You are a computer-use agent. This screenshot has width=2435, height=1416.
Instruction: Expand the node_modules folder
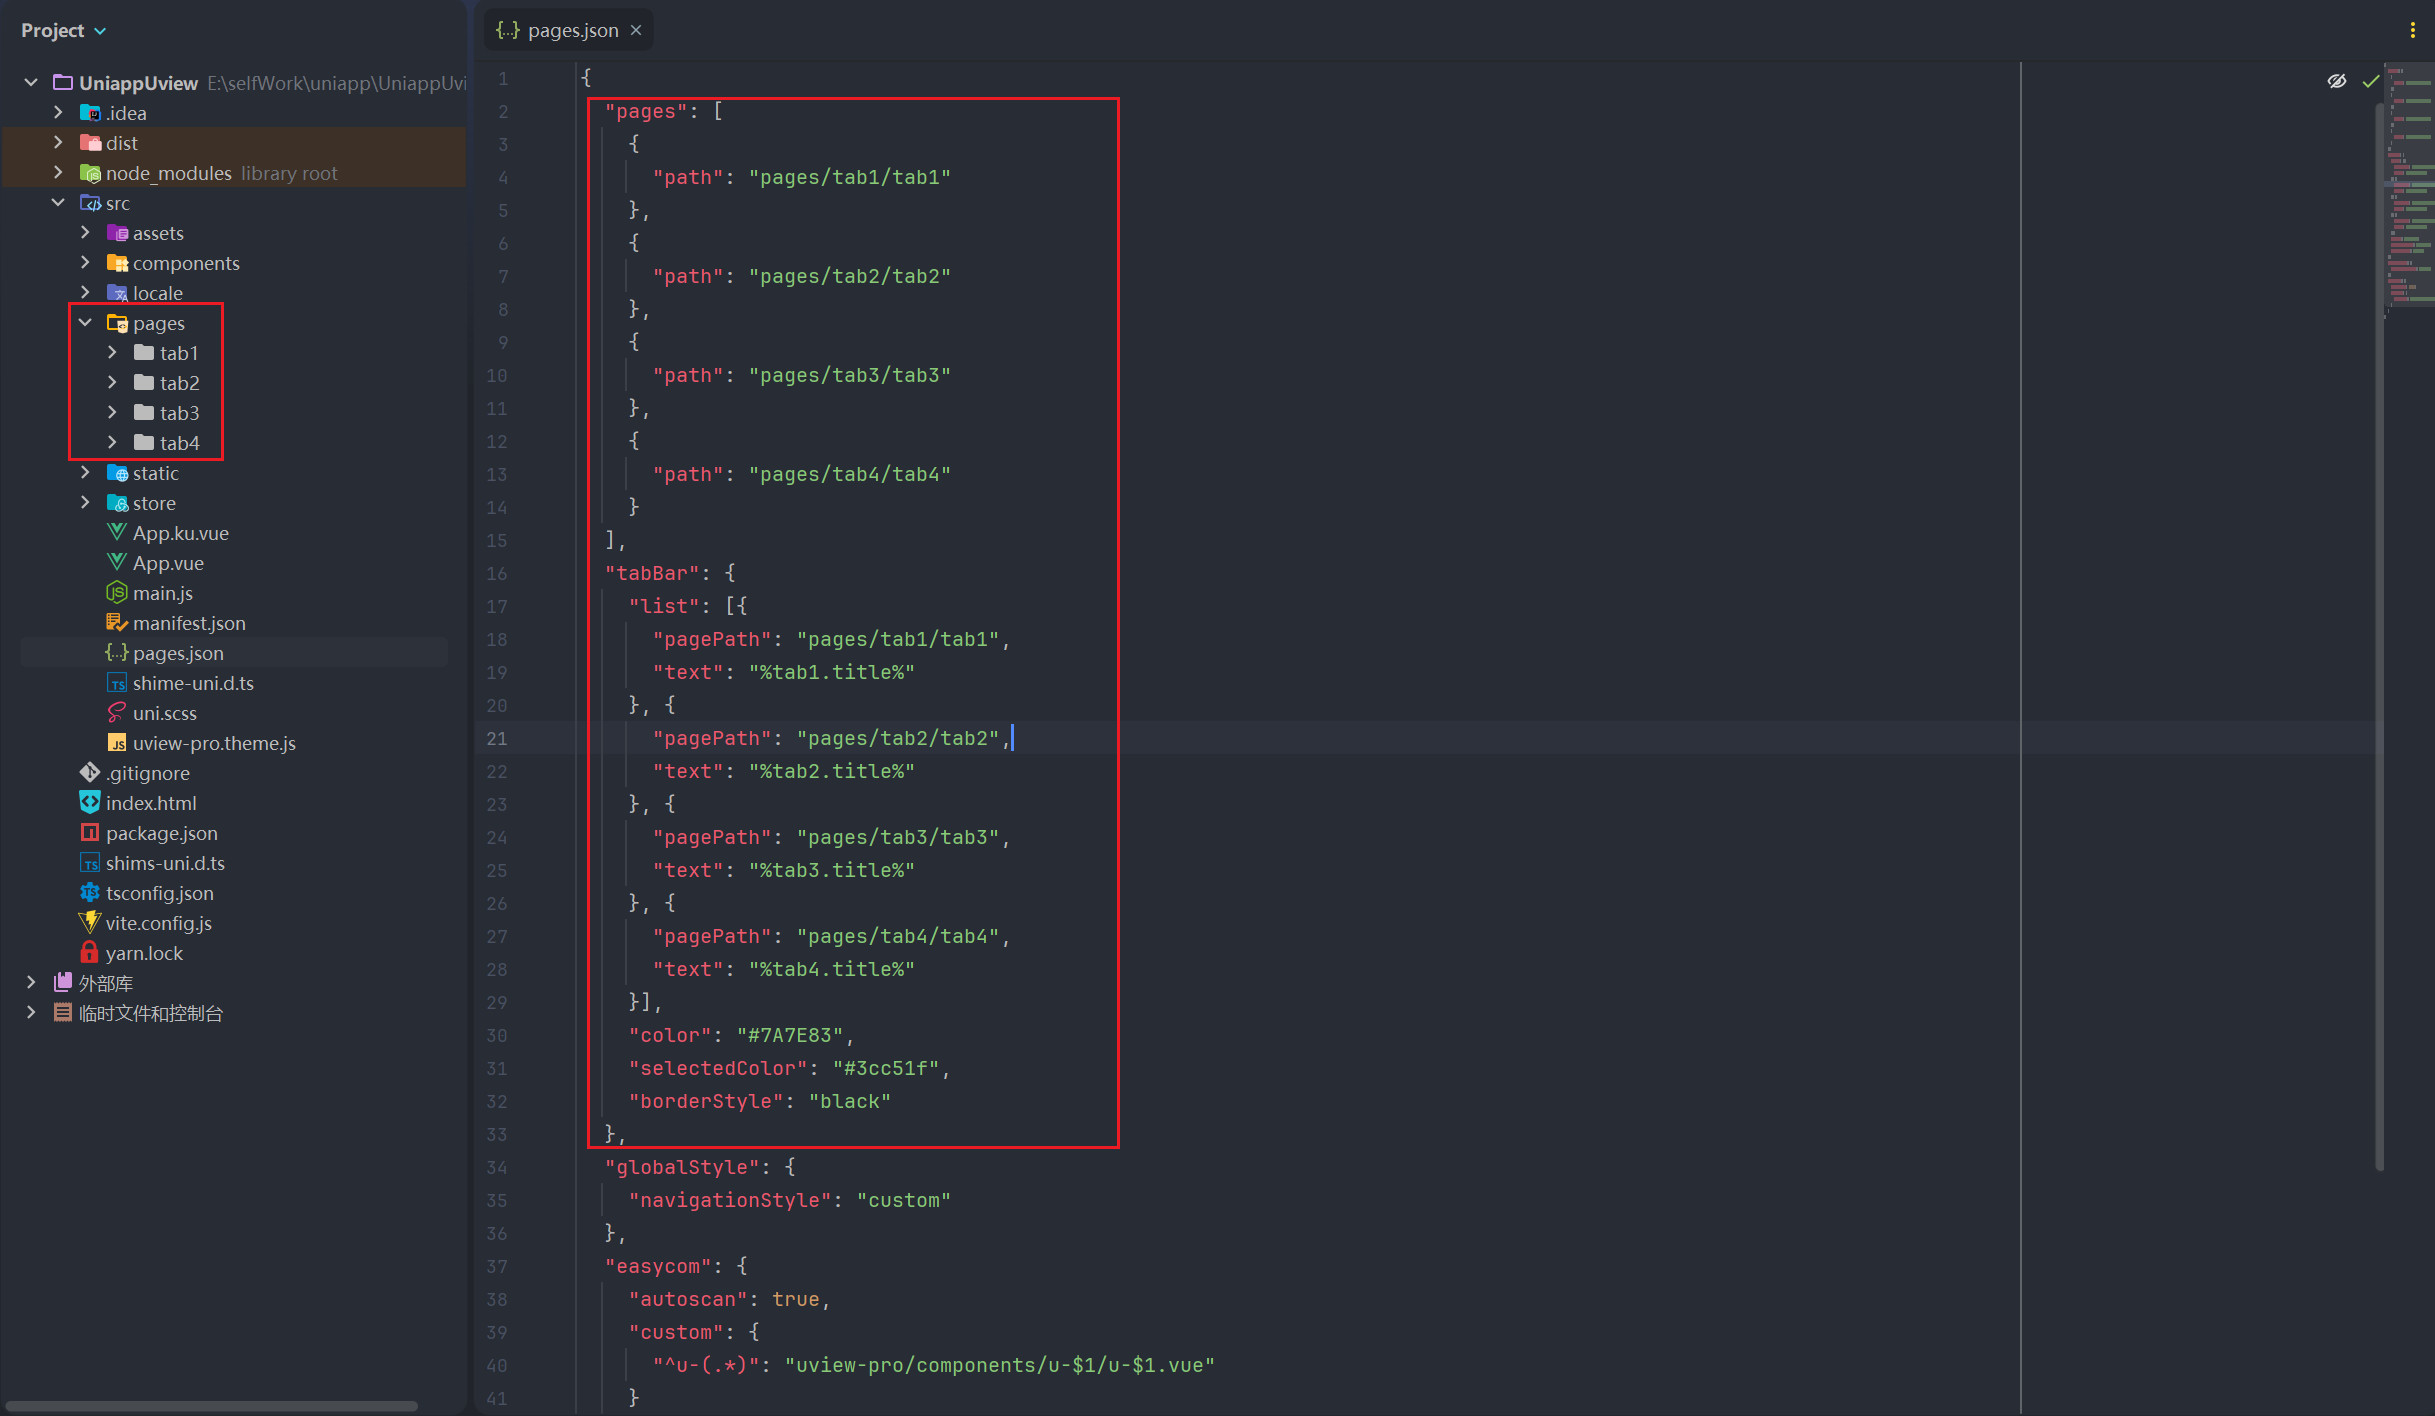(x=58, y=172)
